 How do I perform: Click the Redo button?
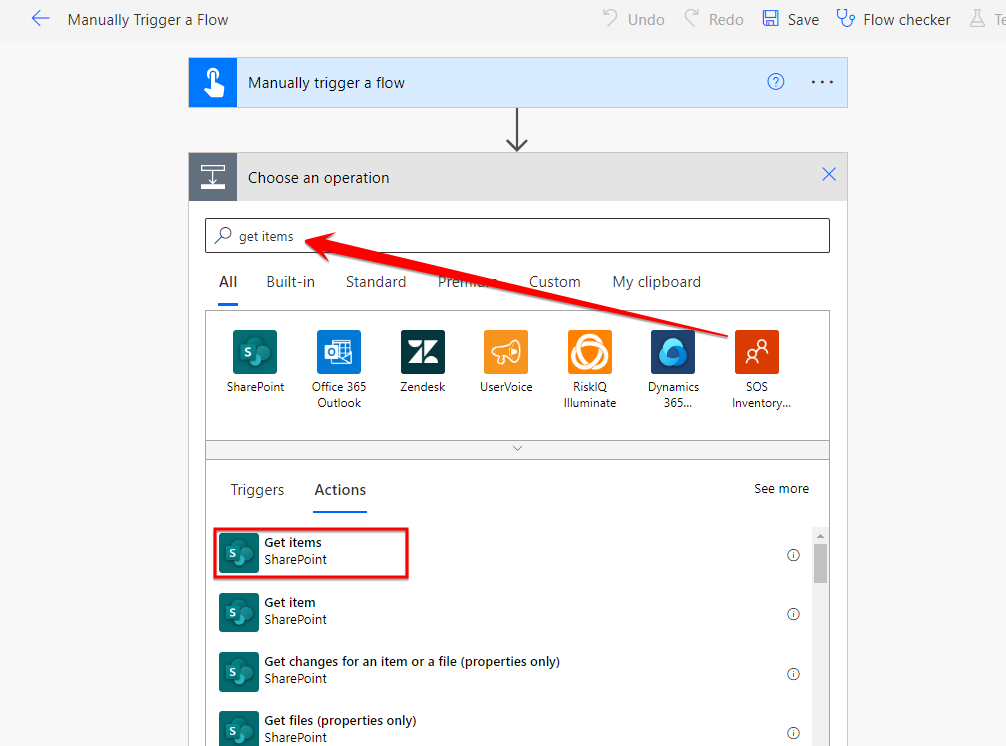714,19
